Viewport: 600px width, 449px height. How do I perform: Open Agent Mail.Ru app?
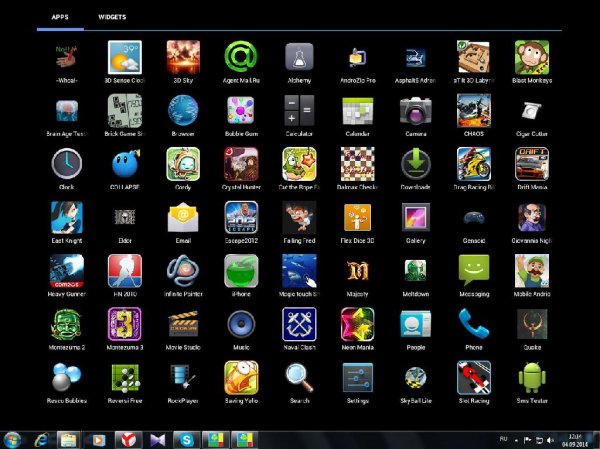[241, 57]
